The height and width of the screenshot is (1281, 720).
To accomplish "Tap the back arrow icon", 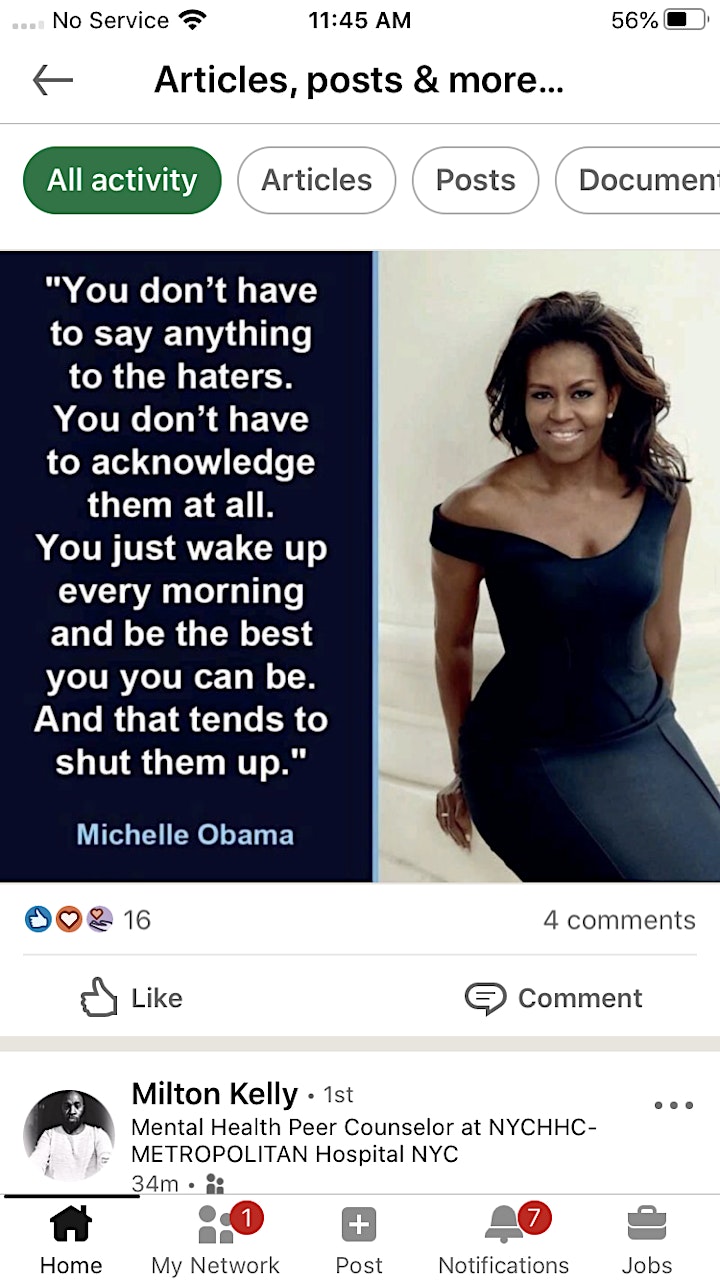I will click(x=53, y=81).
